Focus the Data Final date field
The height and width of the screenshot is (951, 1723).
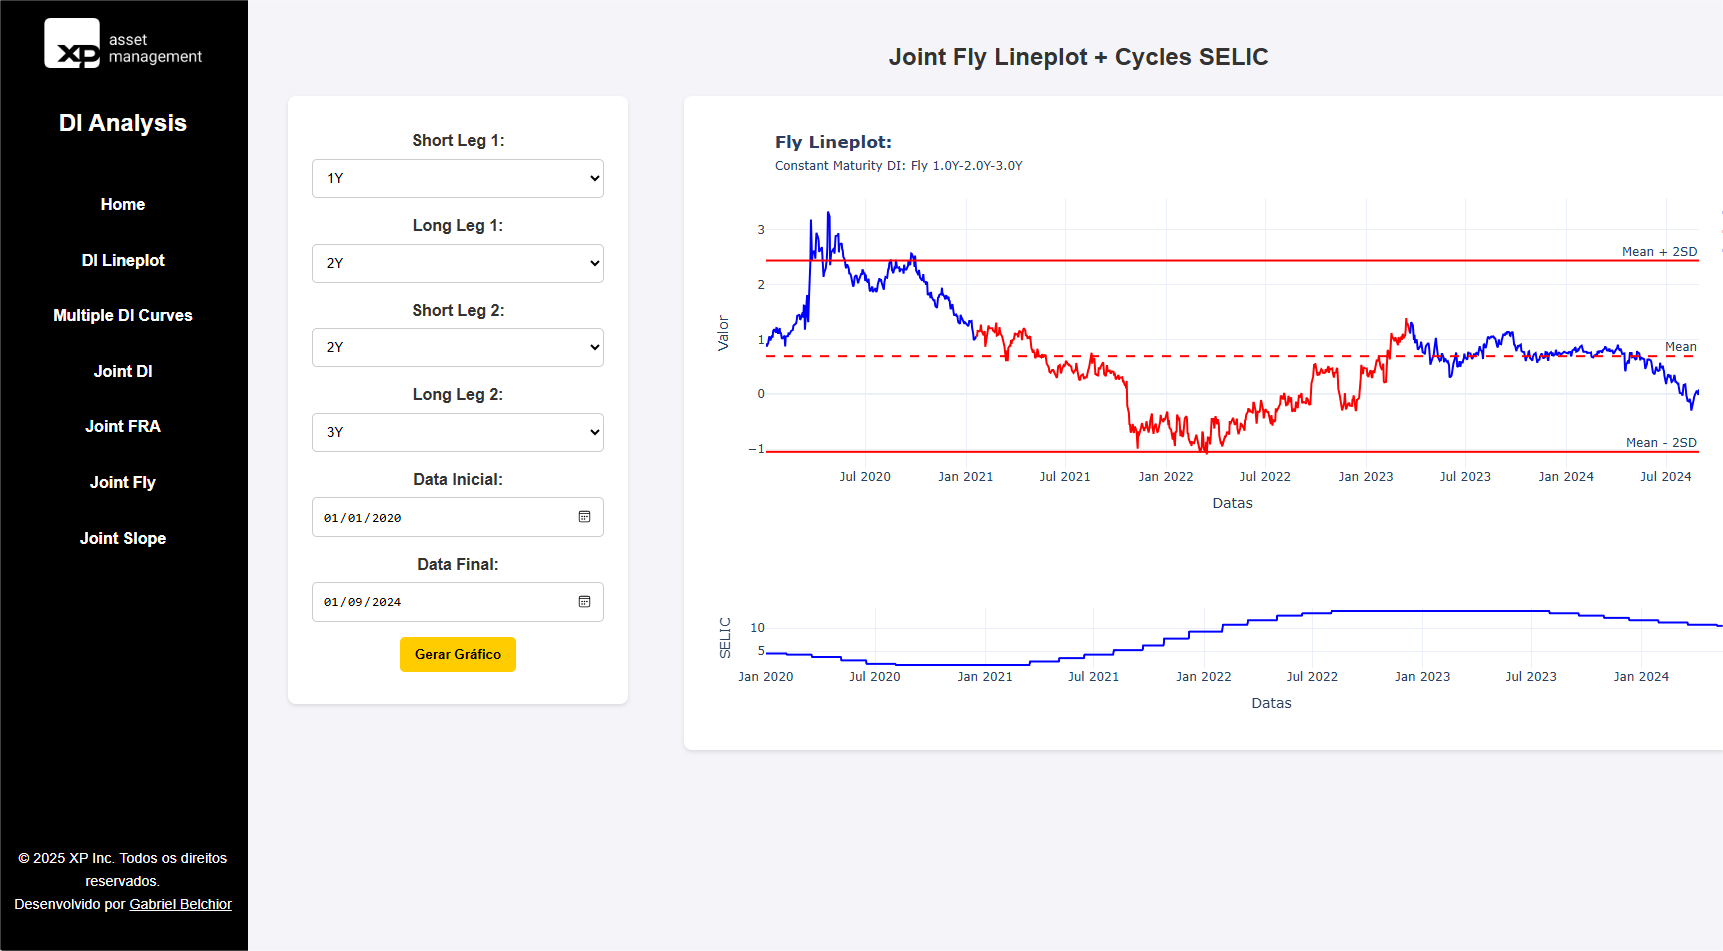[x=458, y=602]
